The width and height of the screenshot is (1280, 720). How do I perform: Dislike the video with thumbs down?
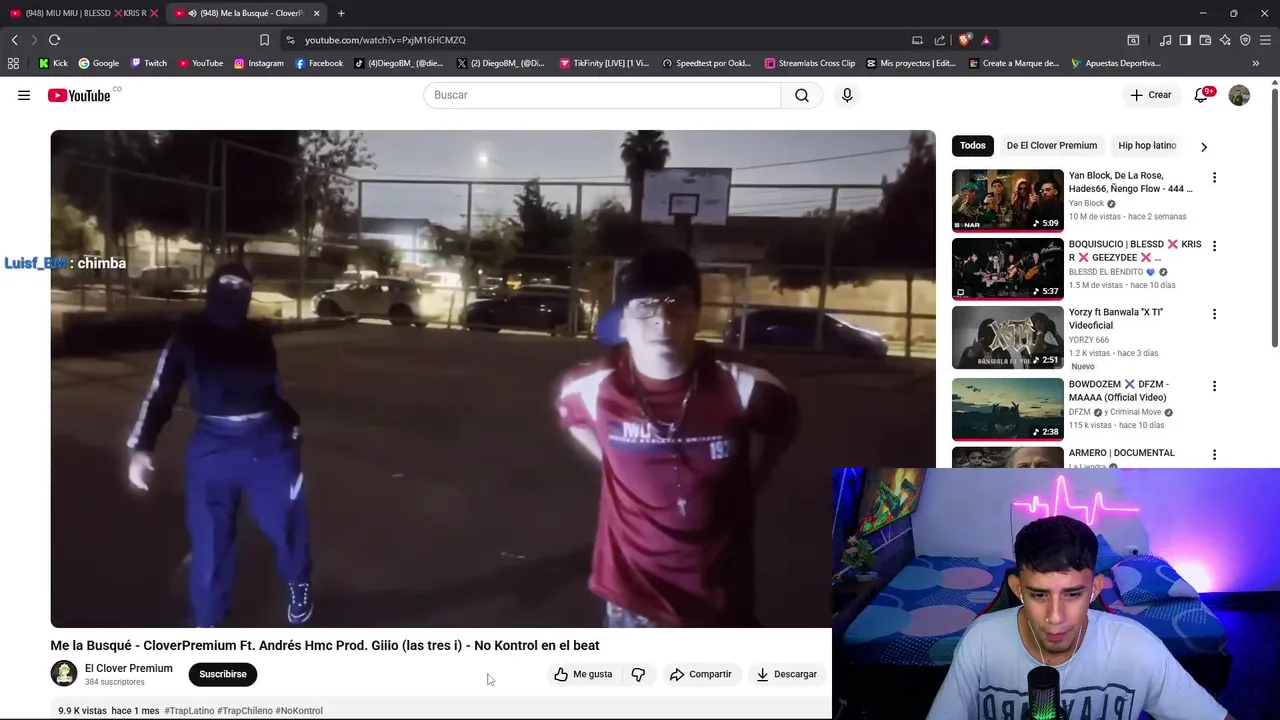(638, 674)
